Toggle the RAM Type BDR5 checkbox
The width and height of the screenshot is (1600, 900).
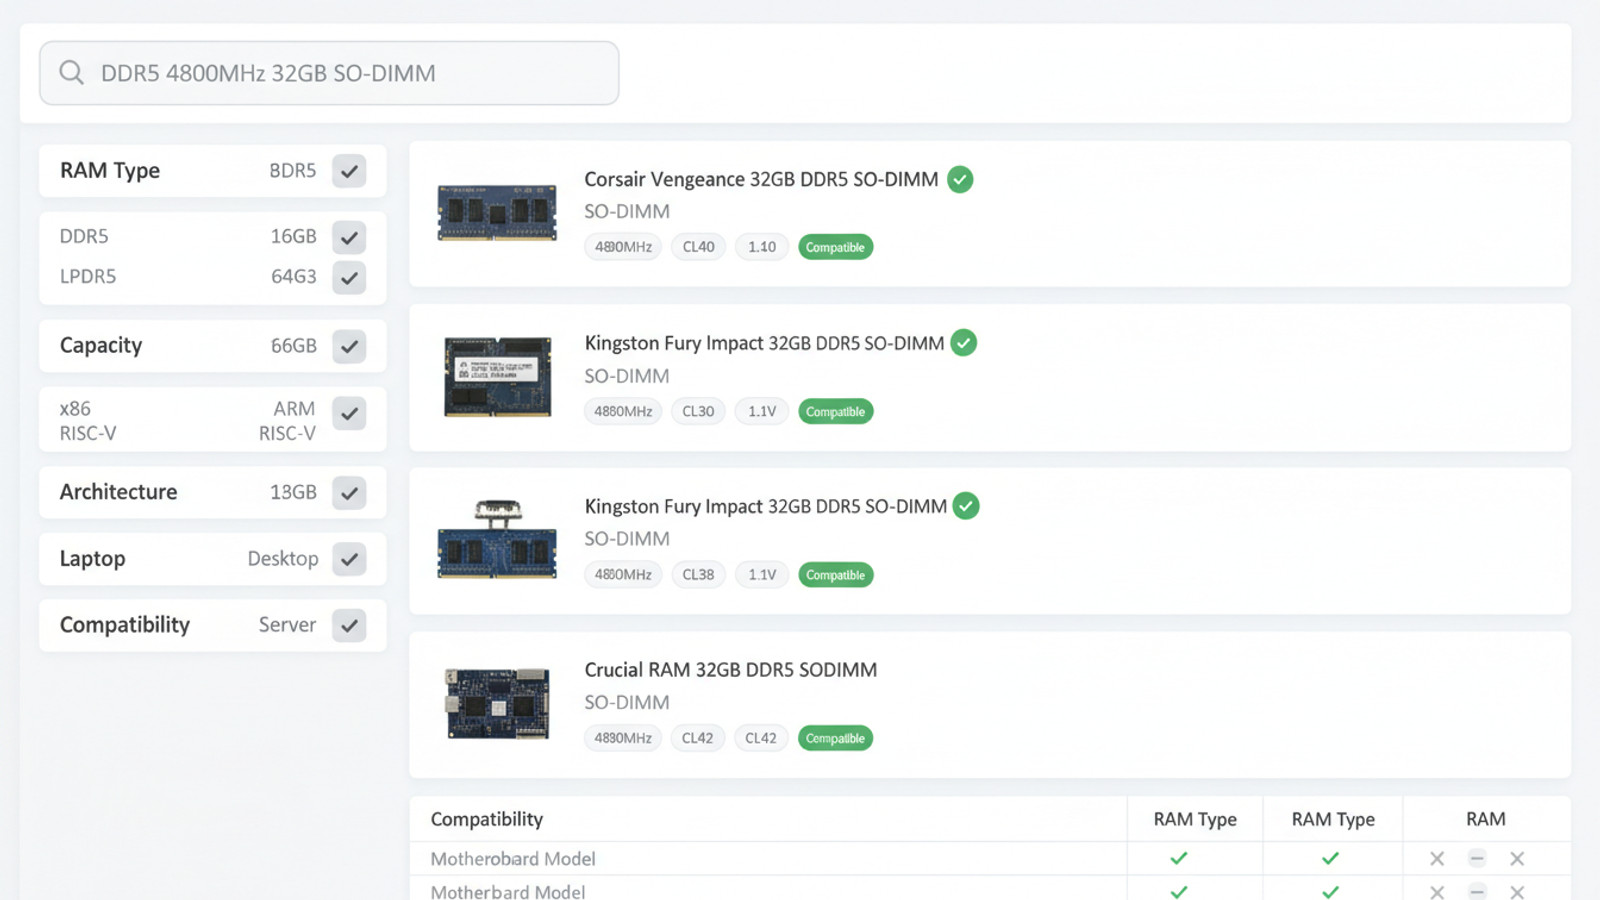tap(349, 171)
